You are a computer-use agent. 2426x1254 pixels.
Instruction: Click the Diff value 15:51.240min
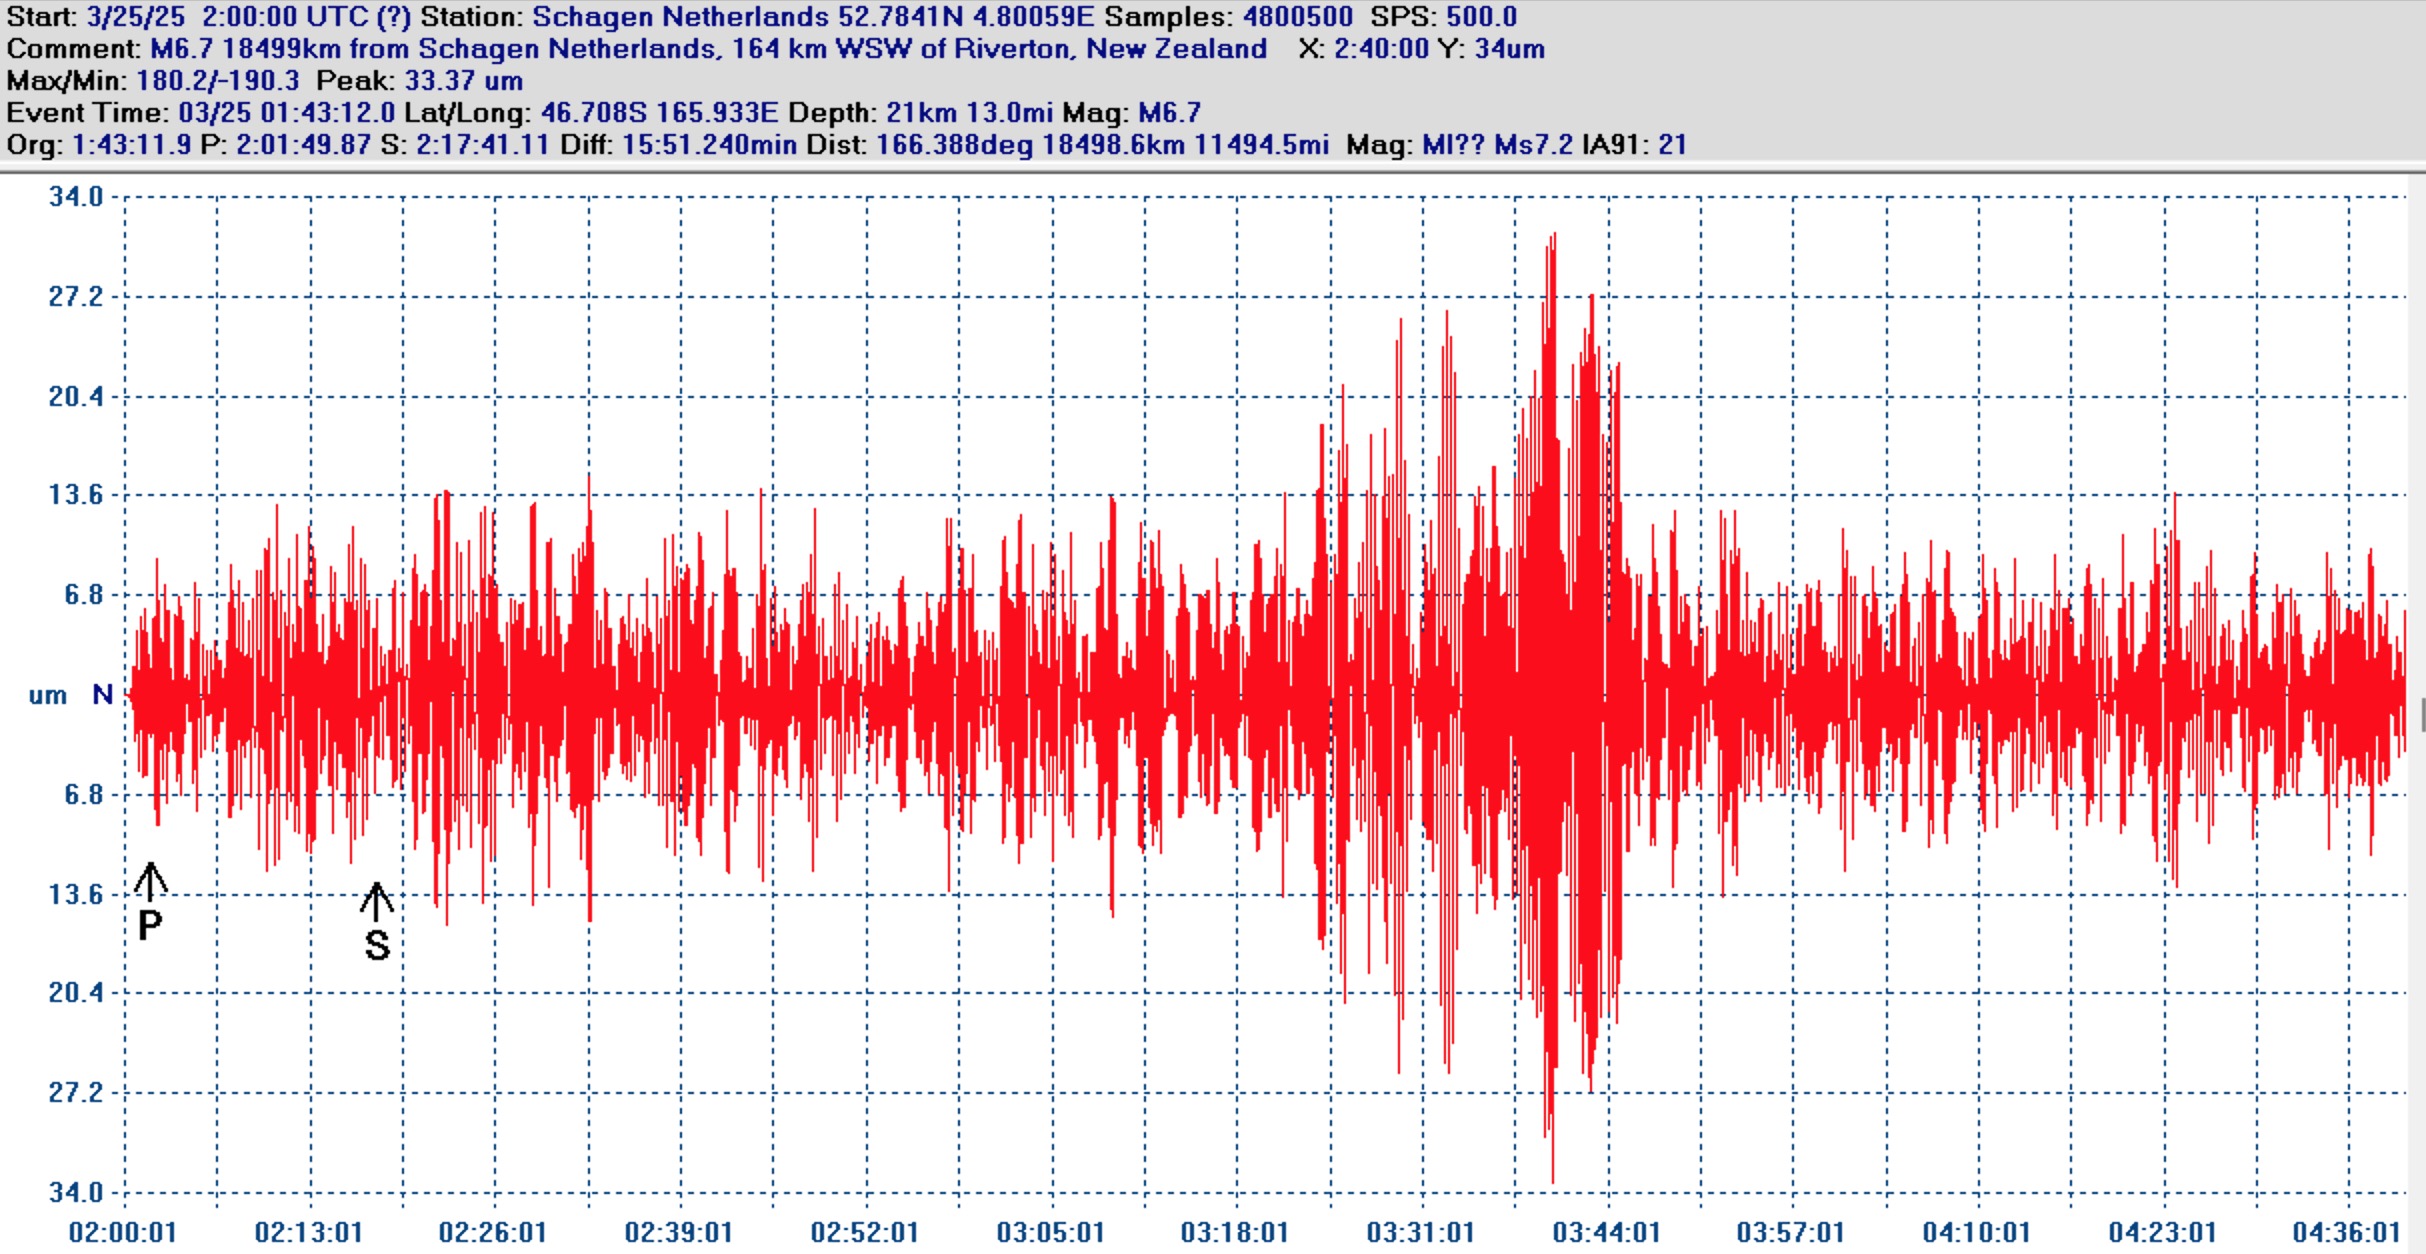[709, 145]
